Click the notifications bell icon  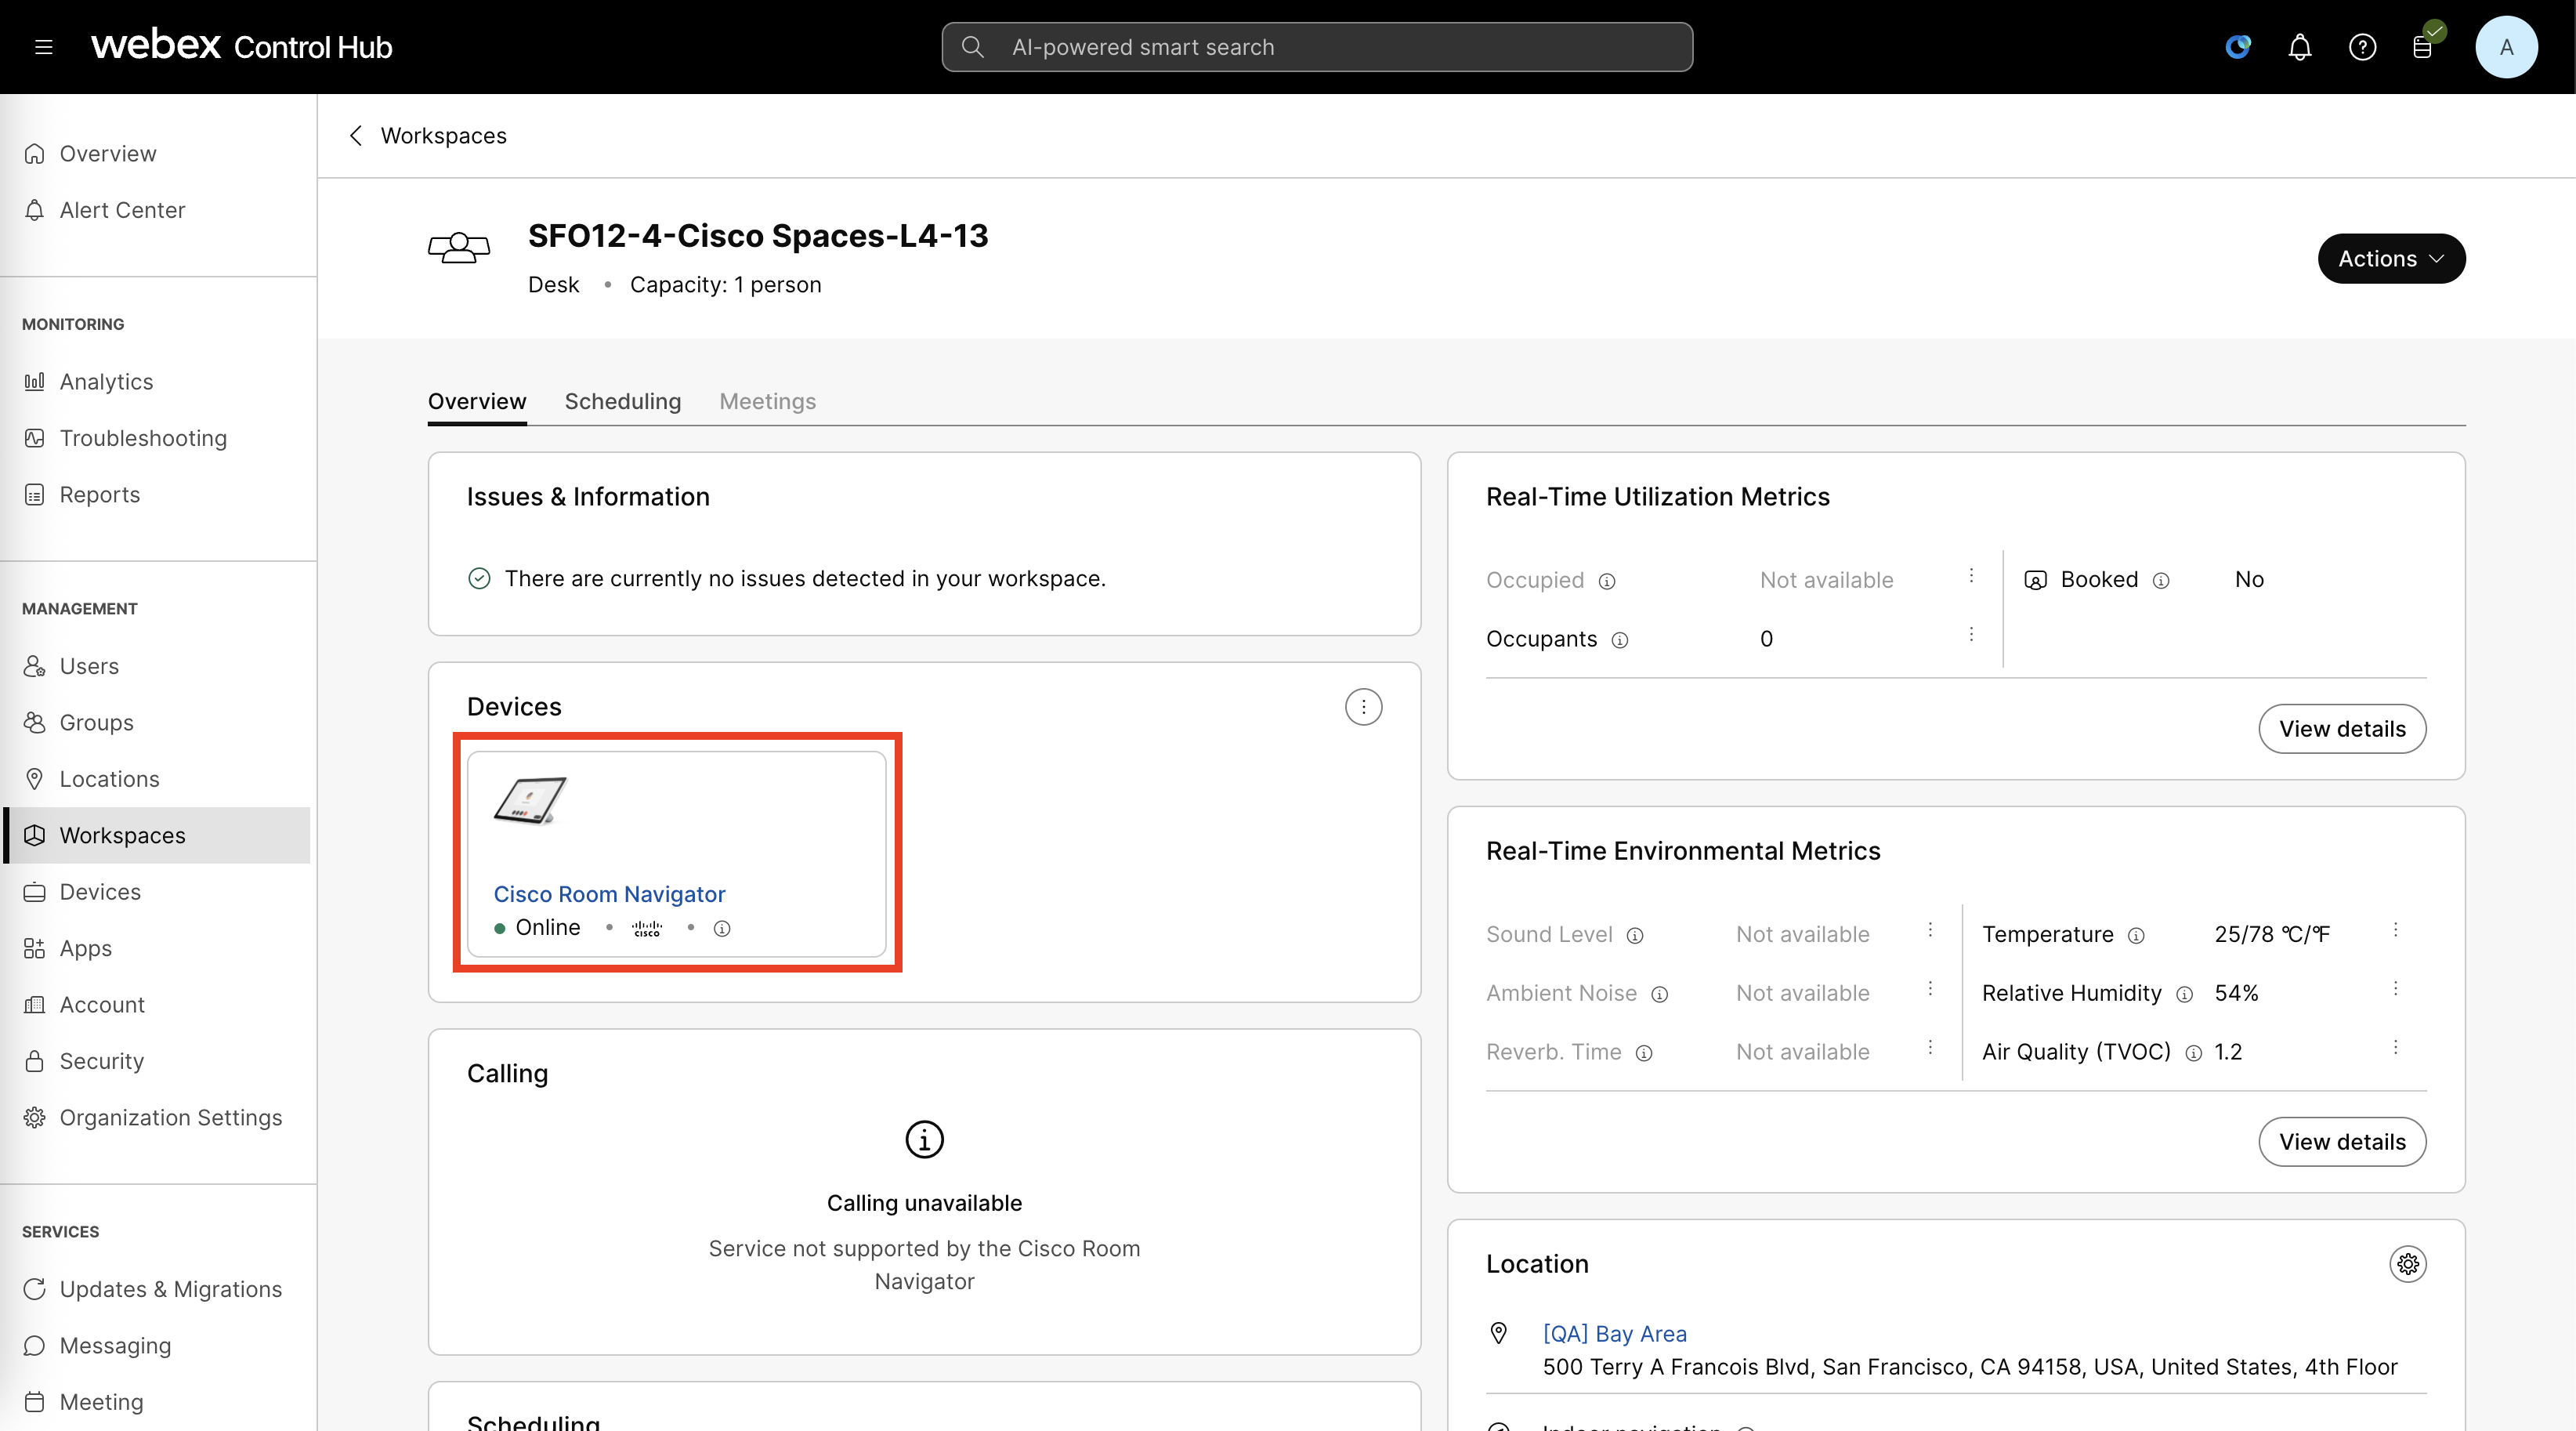[2299, 47]
